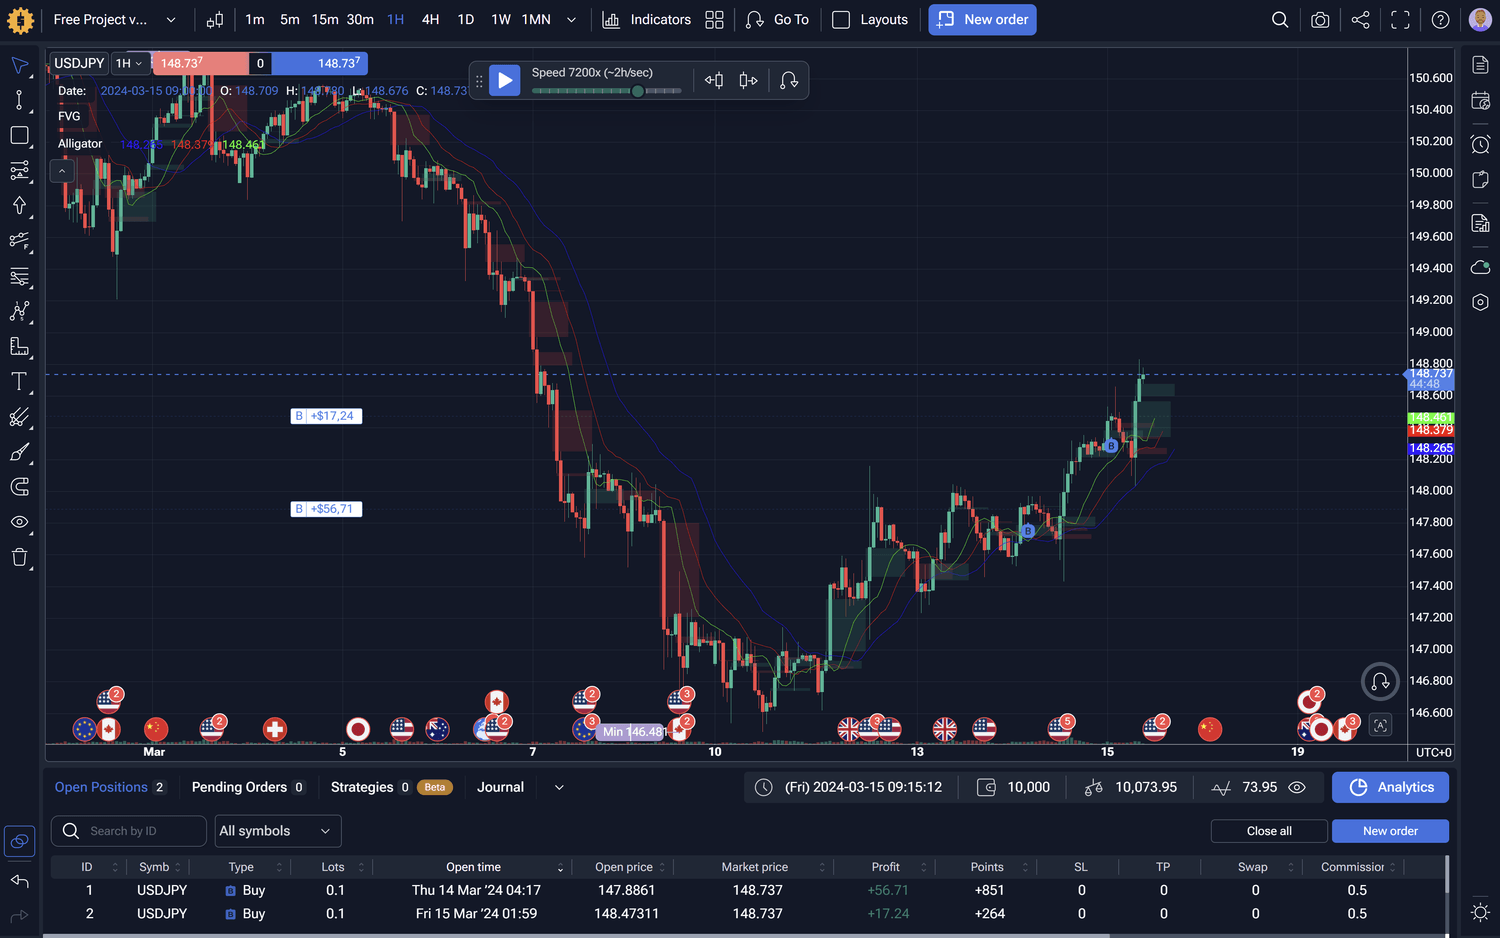Expand more timeframes chevron
This screenshot has height=938, width=1500.
coord(571,20)
